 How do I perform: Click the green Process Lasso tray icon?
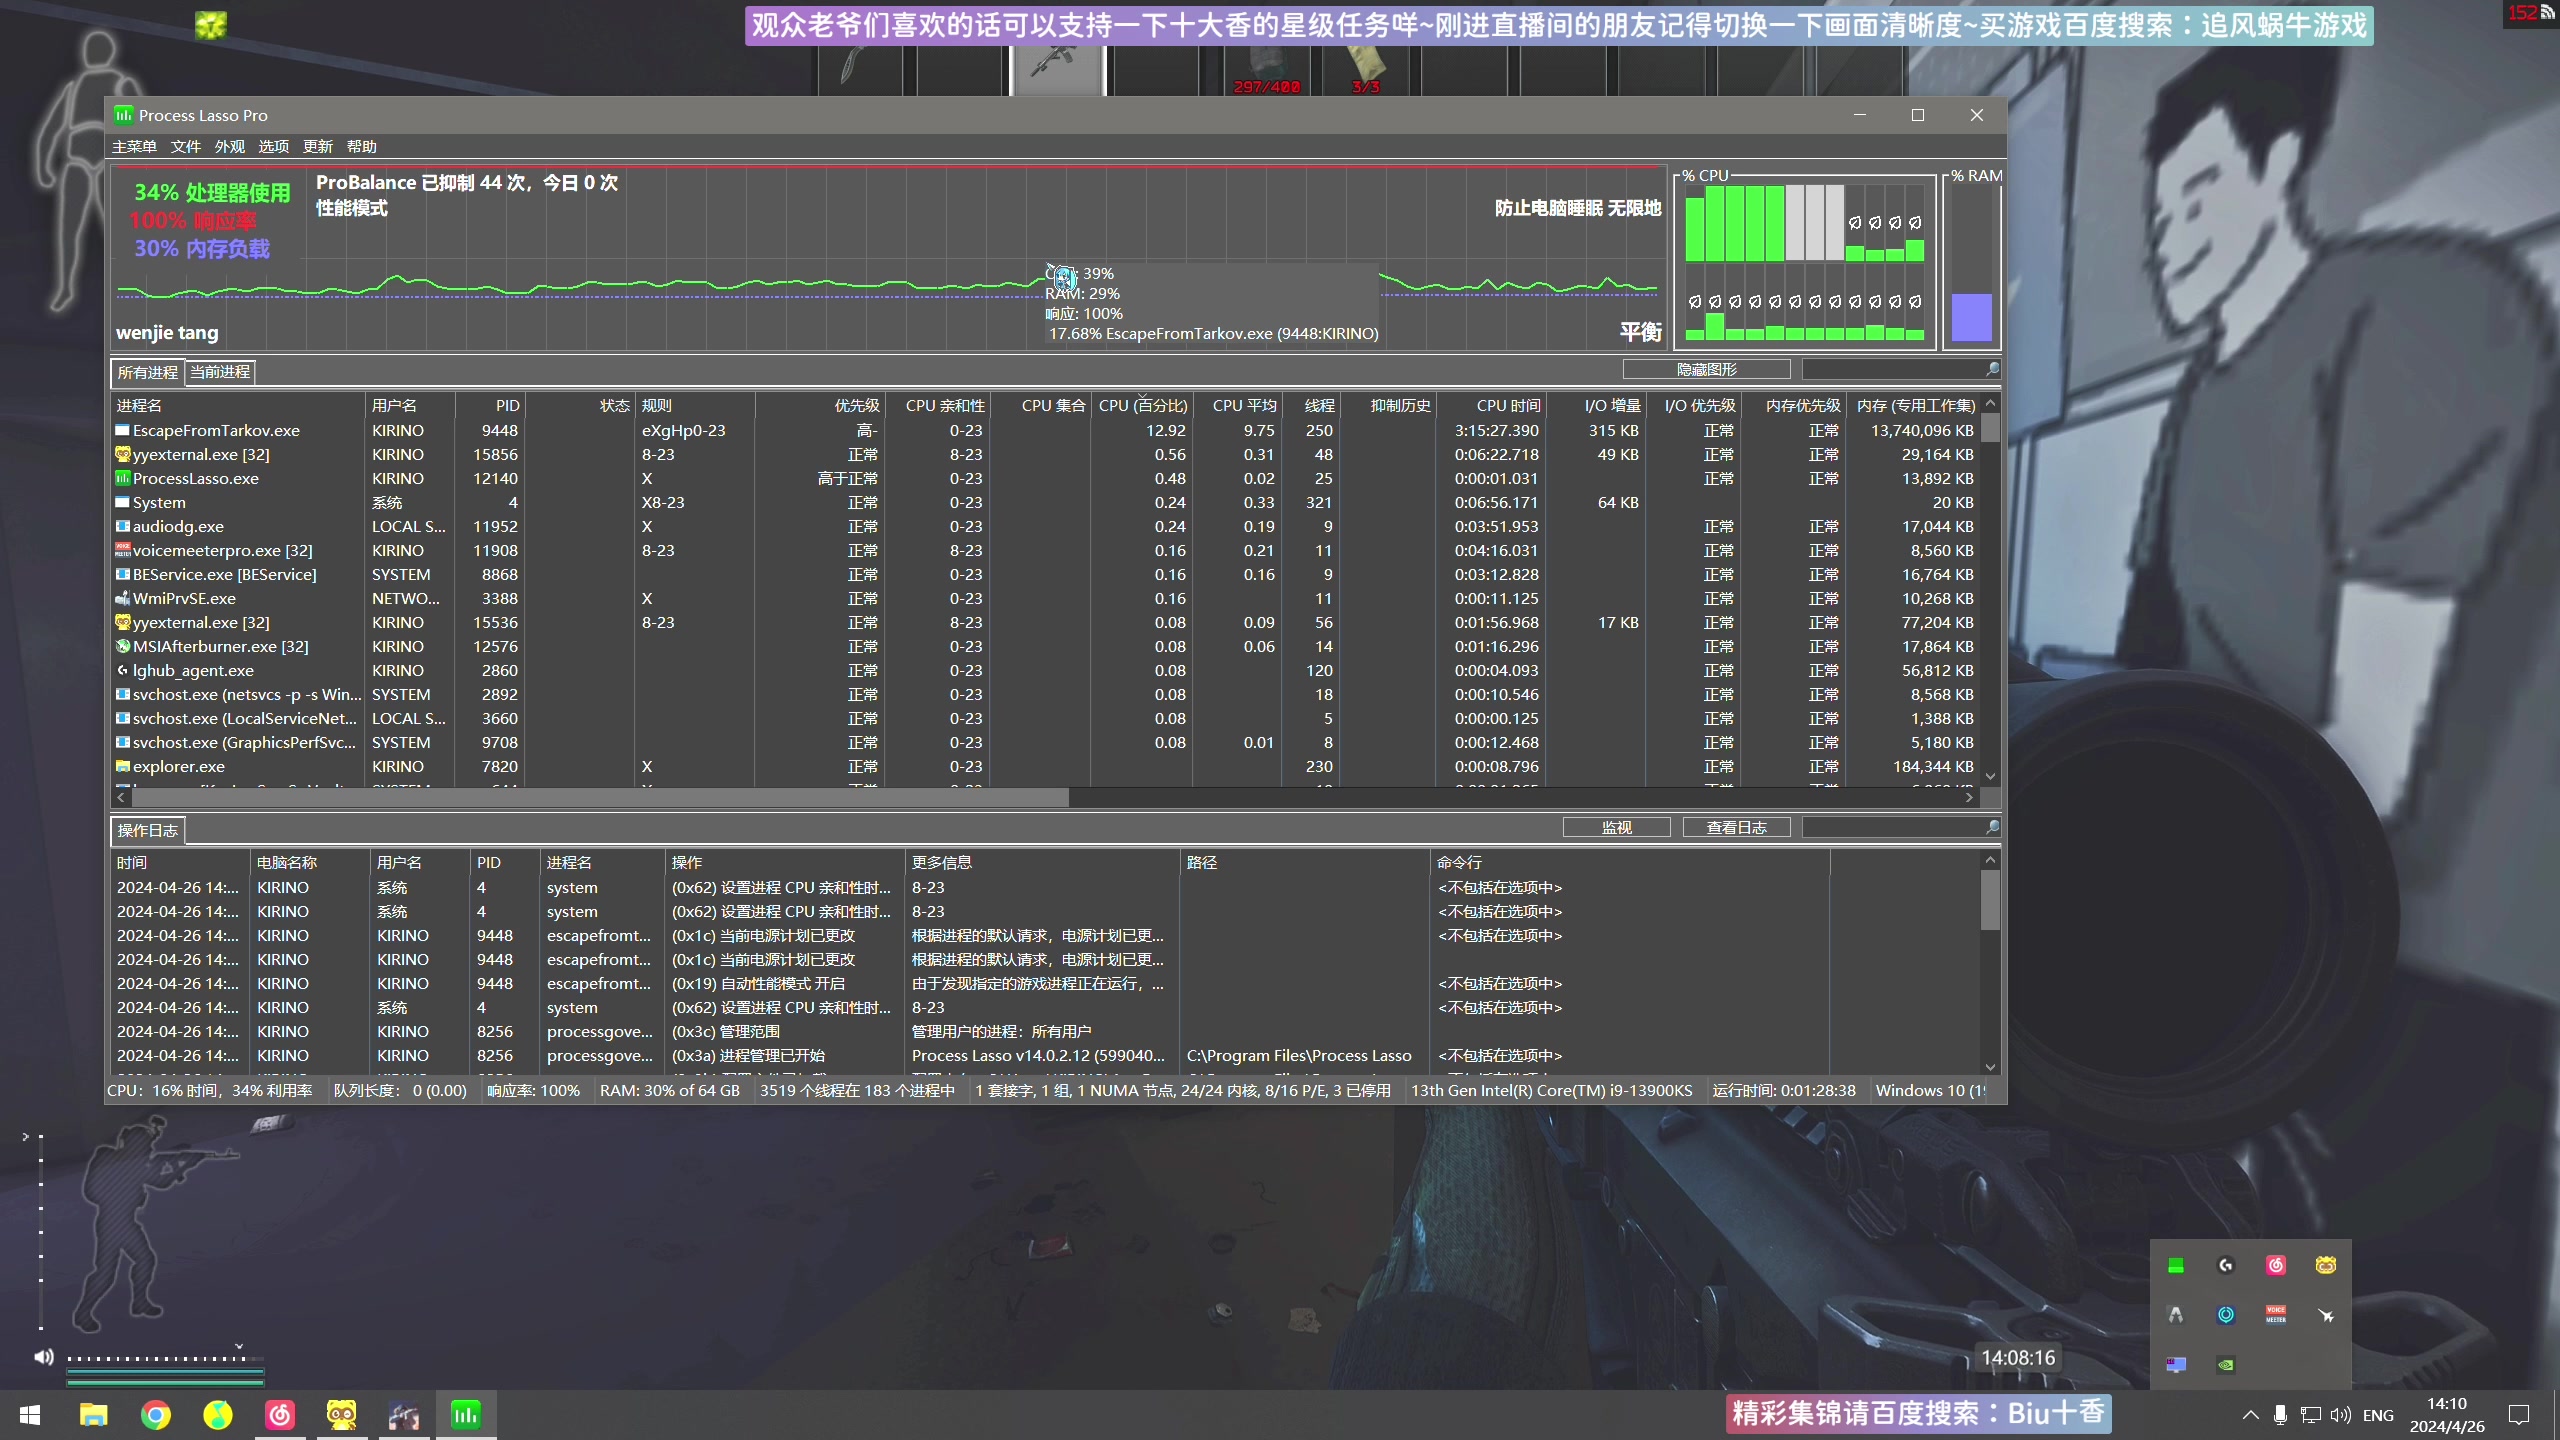2175,1266
